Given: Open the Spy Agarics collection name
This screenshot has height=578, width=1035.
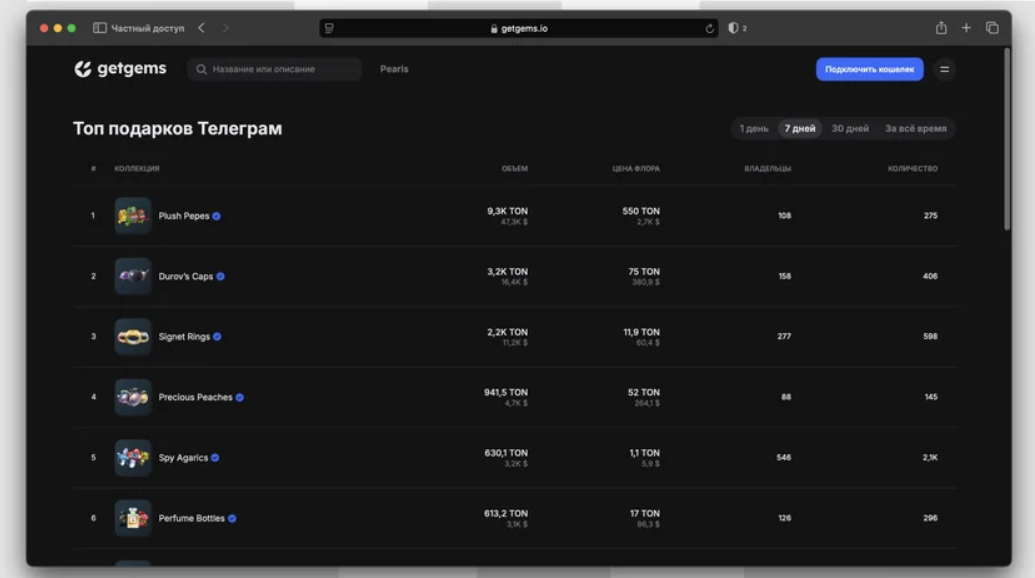Looking at the screenshot, I should pos(183,457).
